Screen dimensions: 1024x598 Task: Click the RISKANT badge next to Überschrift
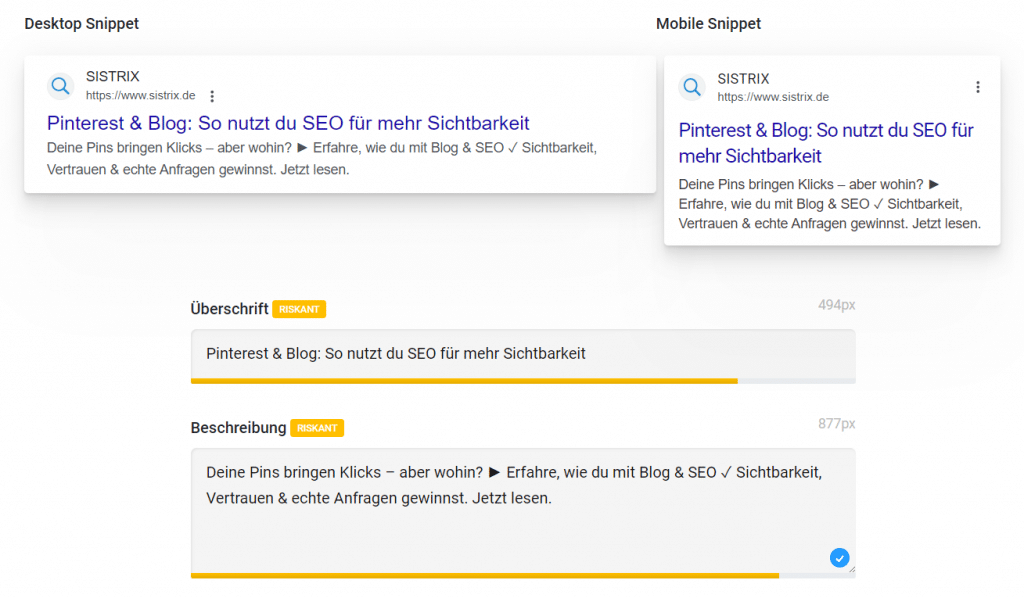pyautogui.click(x=299, y=310)
